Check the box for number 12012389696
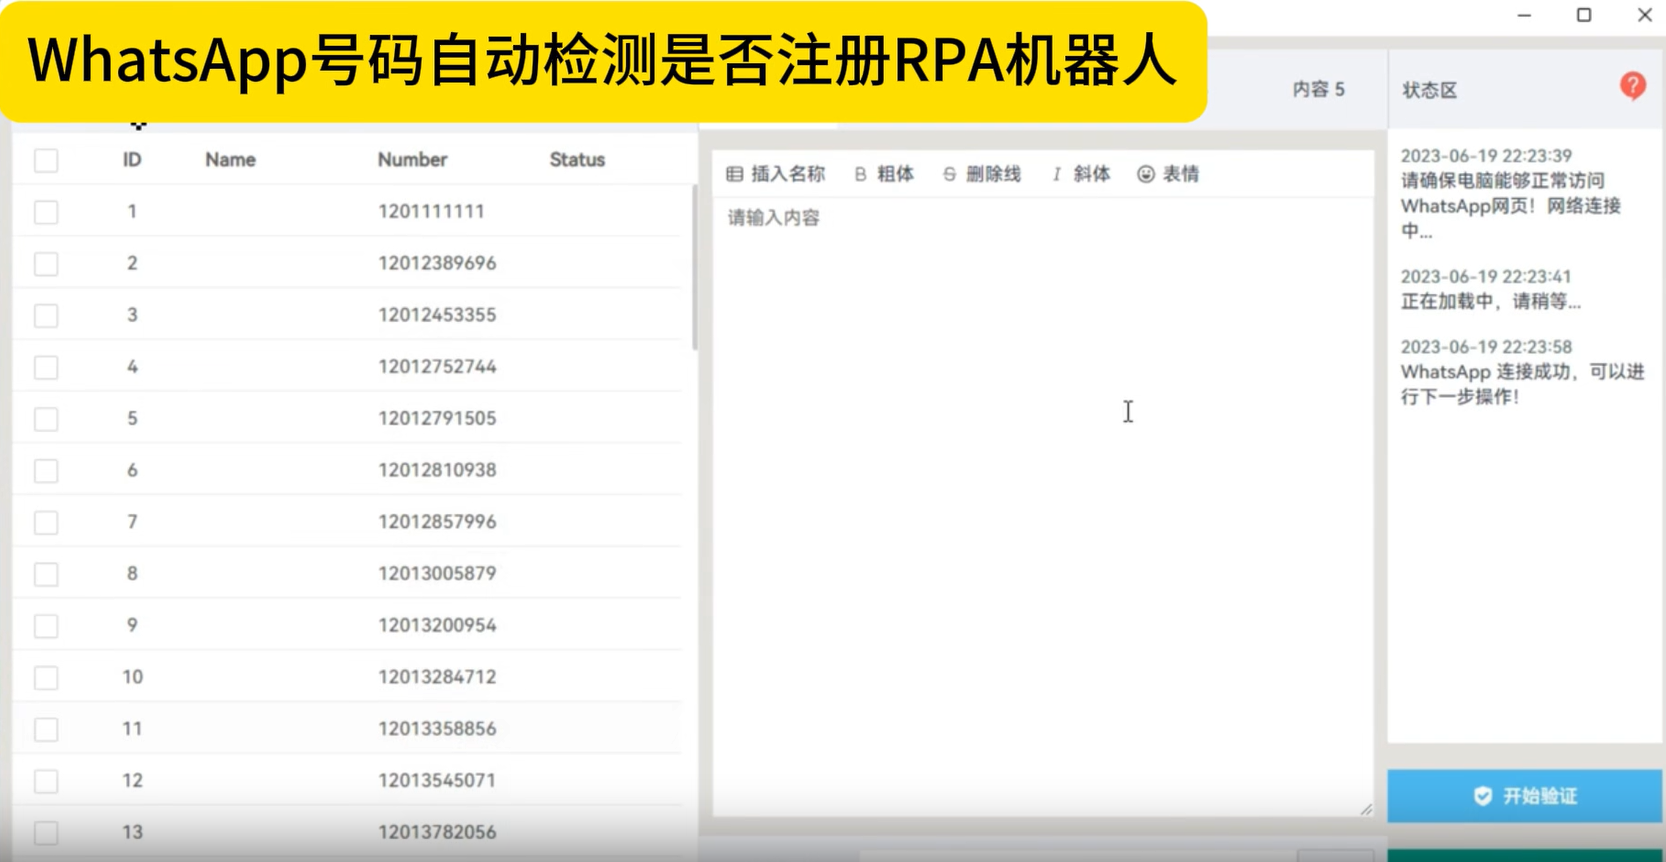Image resolution: width=1666 pixels, height=862 pixels. point(46,264)
